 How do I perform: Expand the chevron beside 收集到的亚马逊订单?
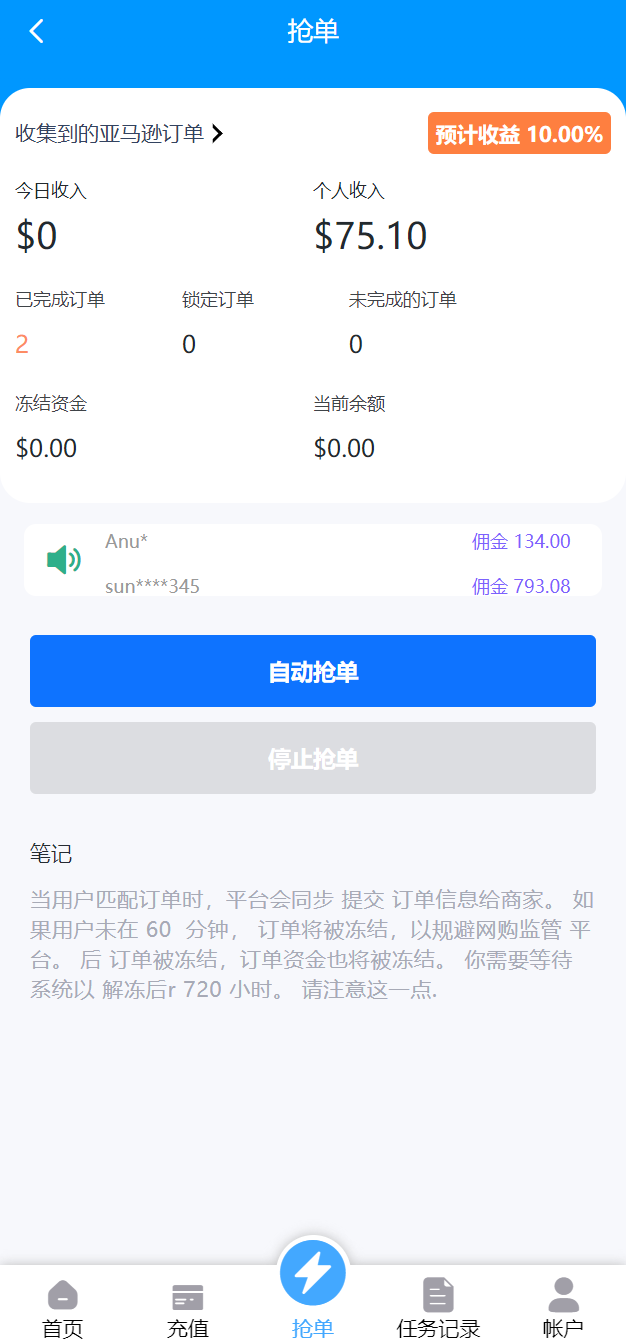pyautogui.click(x=218, y=133)
